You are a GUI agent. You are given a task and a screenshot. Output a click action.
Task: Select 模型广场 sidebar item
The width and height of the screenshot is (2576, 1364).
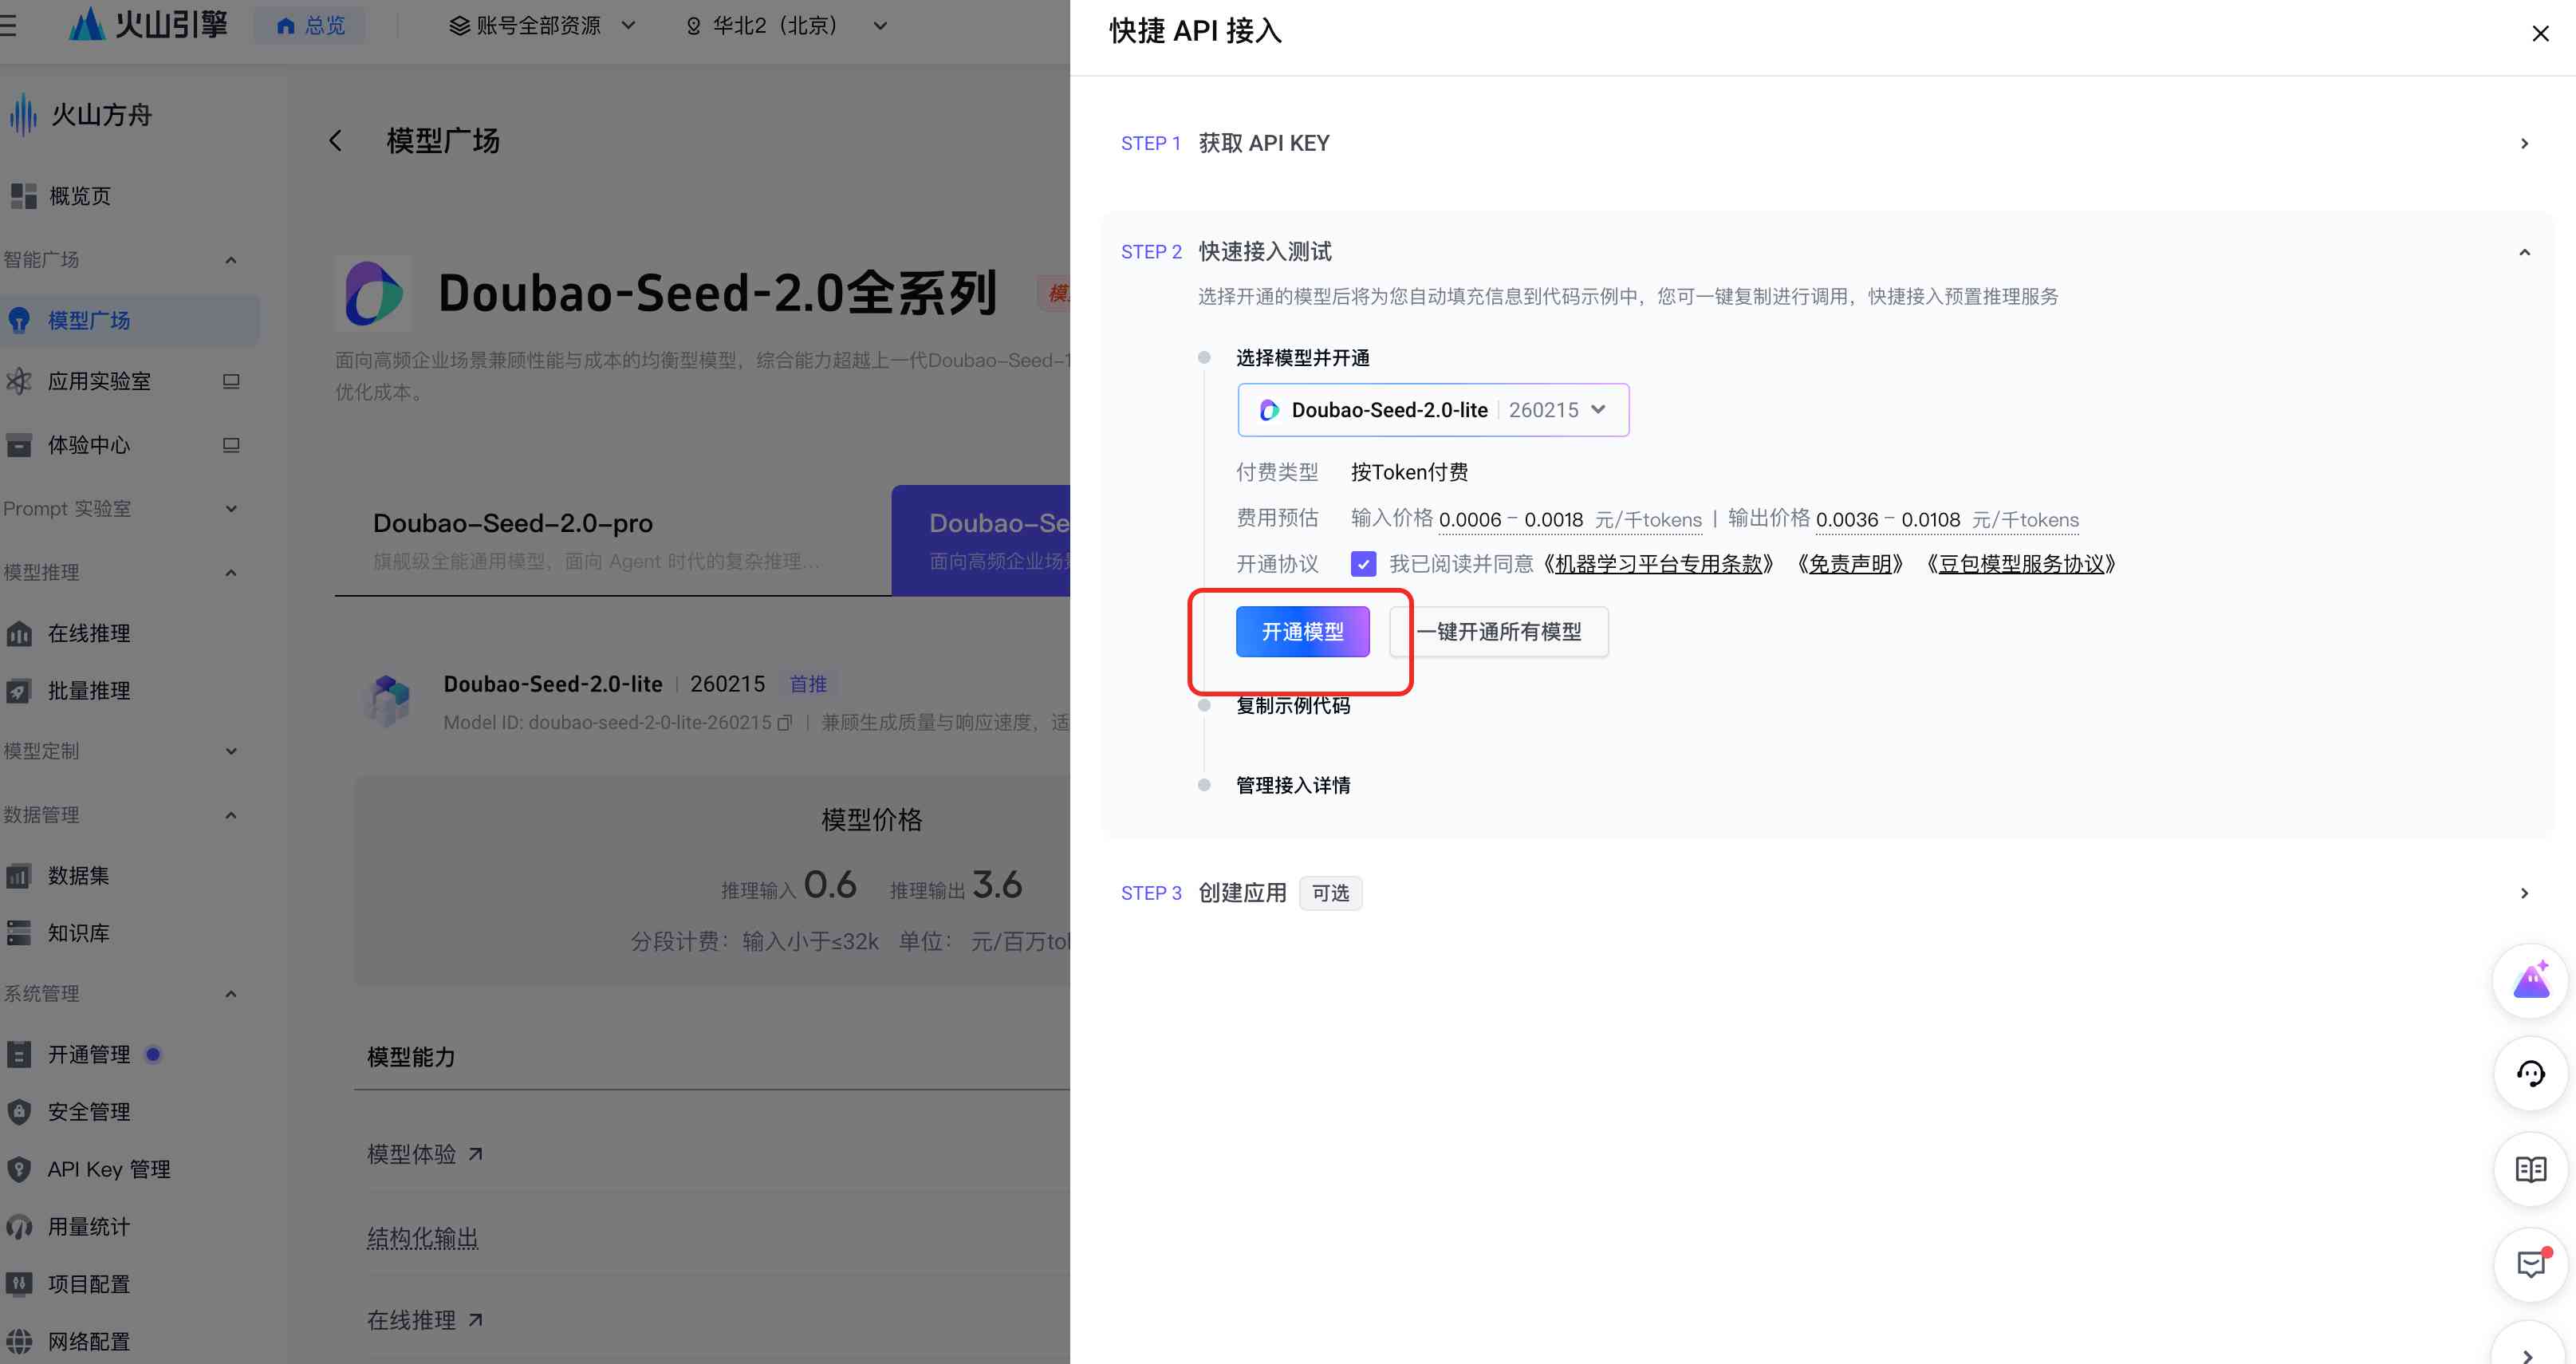[130, 321]
